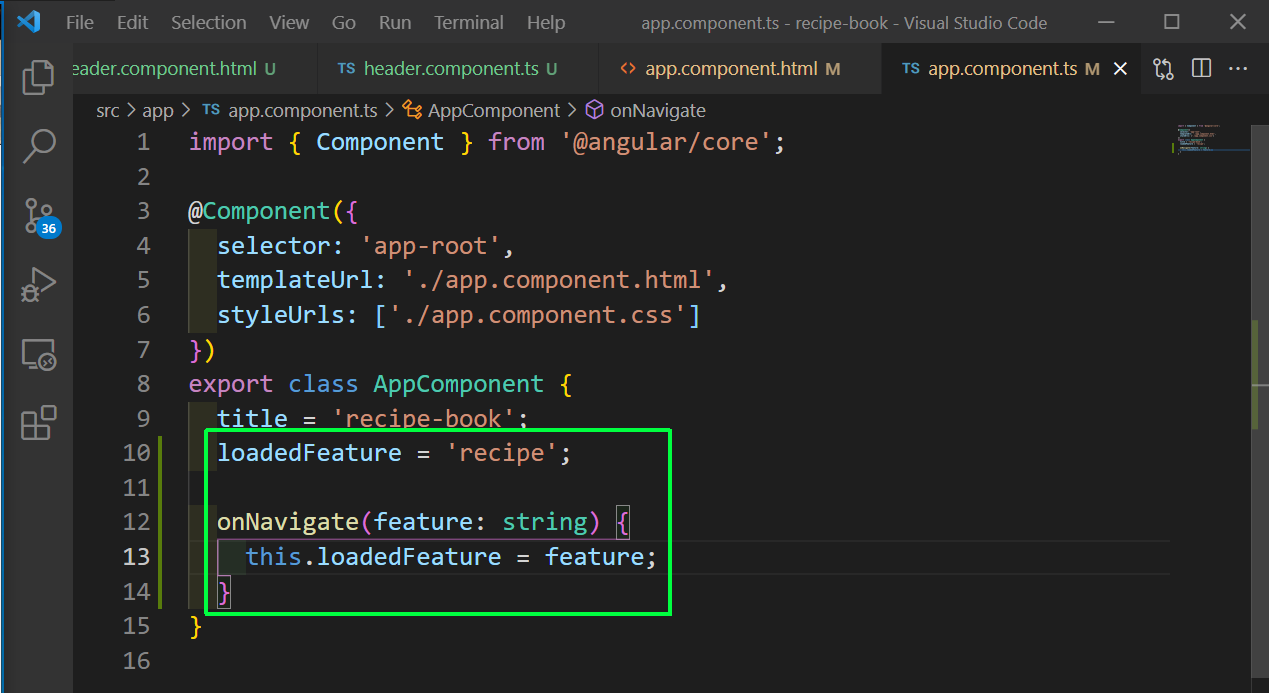Click line number 13 in gutter

137,556
